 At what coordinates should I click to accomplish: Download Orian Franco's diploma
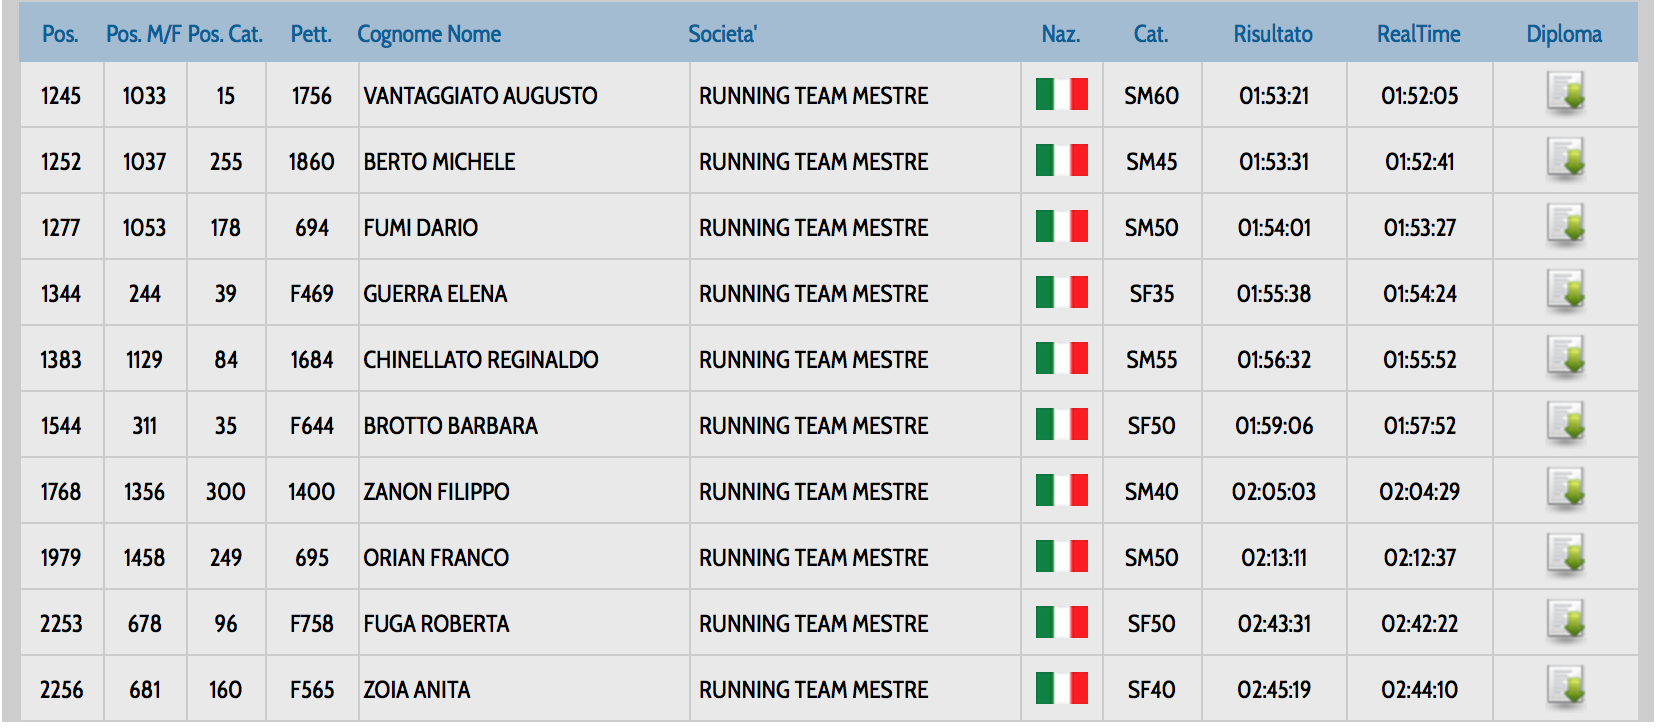tap(1565, 555)
